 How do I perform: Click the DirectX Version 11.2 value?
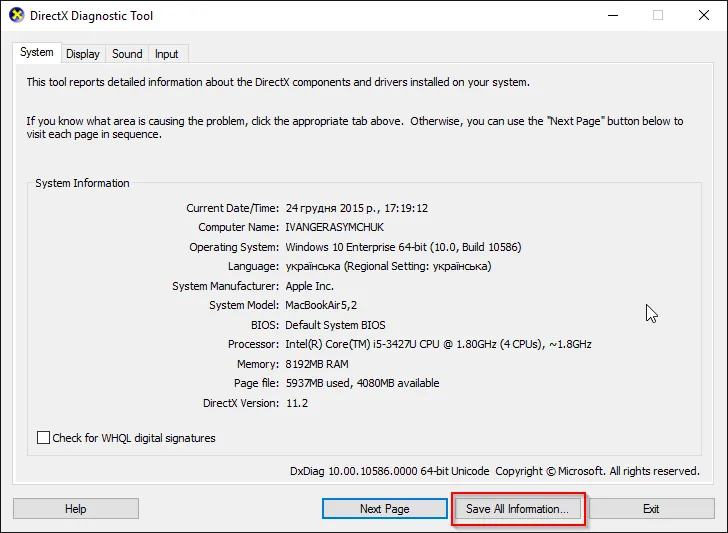click(297, 403)
